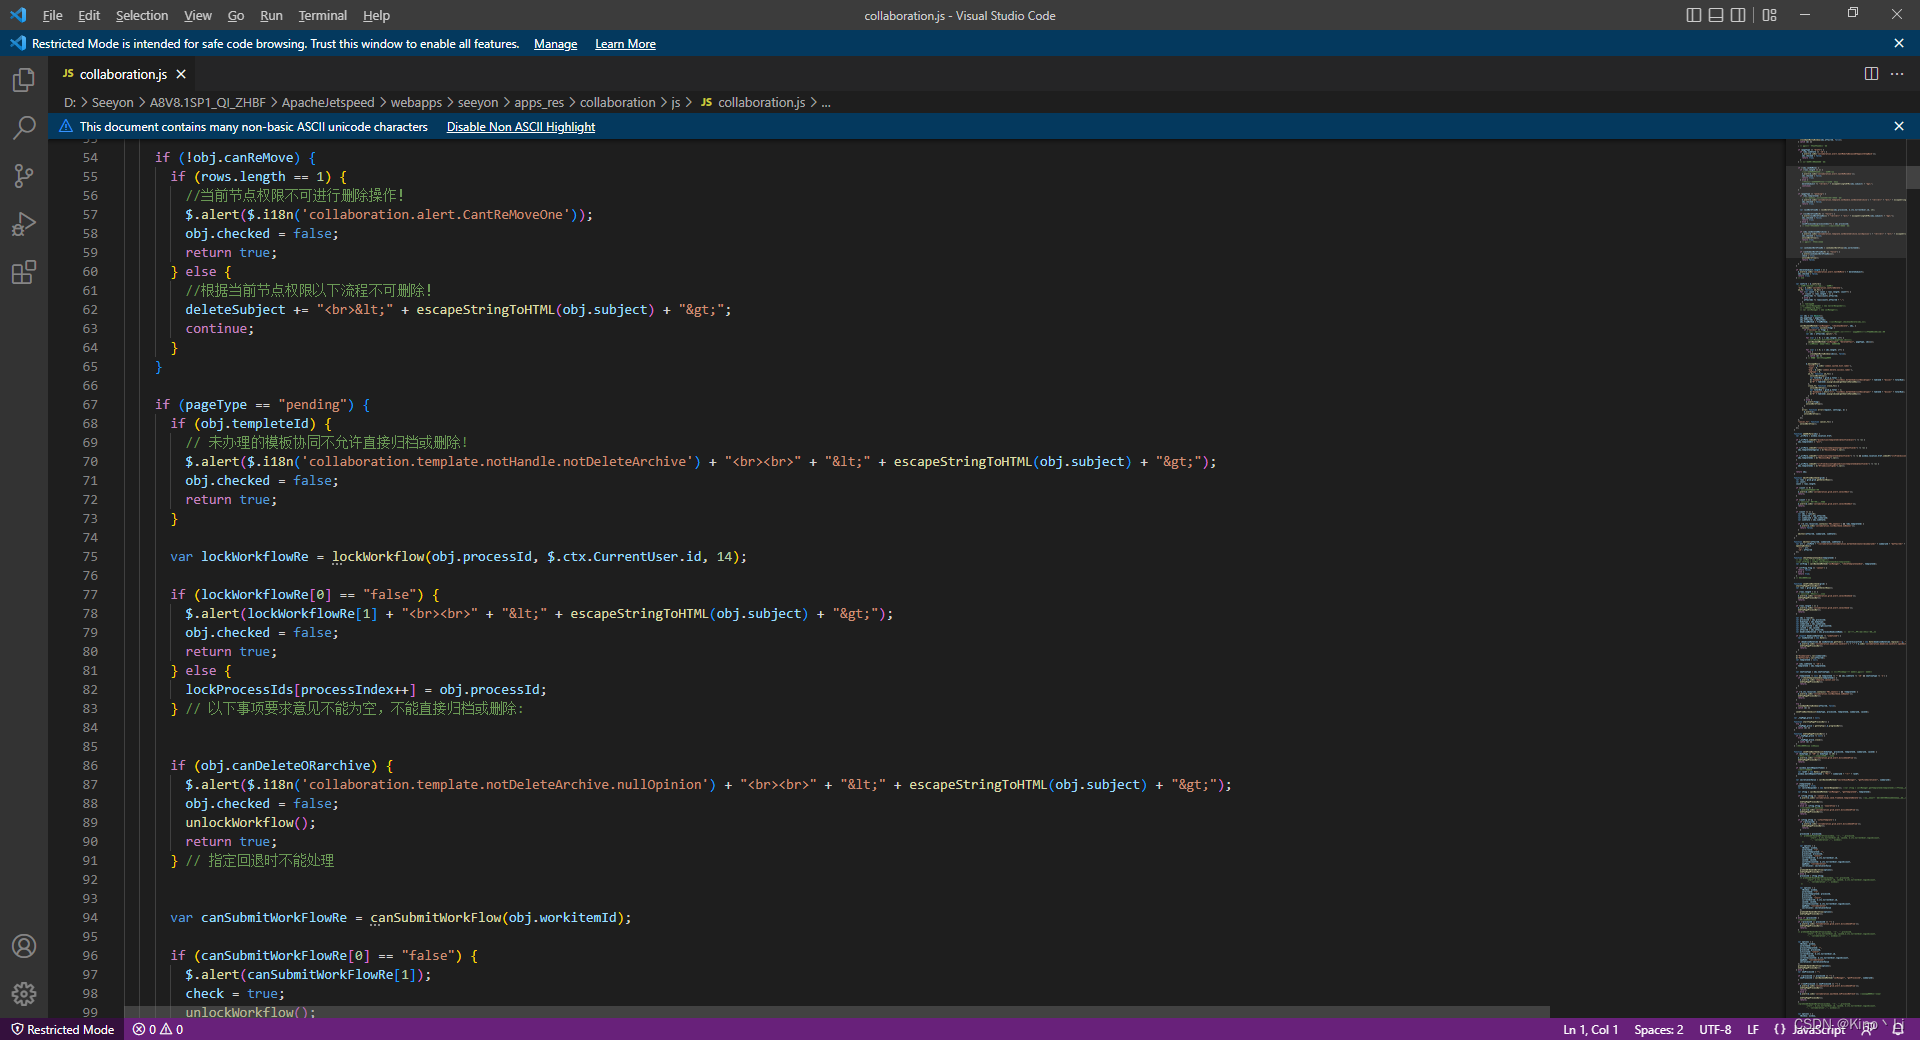Open the Run and Debug view

(x=24, y=224)
